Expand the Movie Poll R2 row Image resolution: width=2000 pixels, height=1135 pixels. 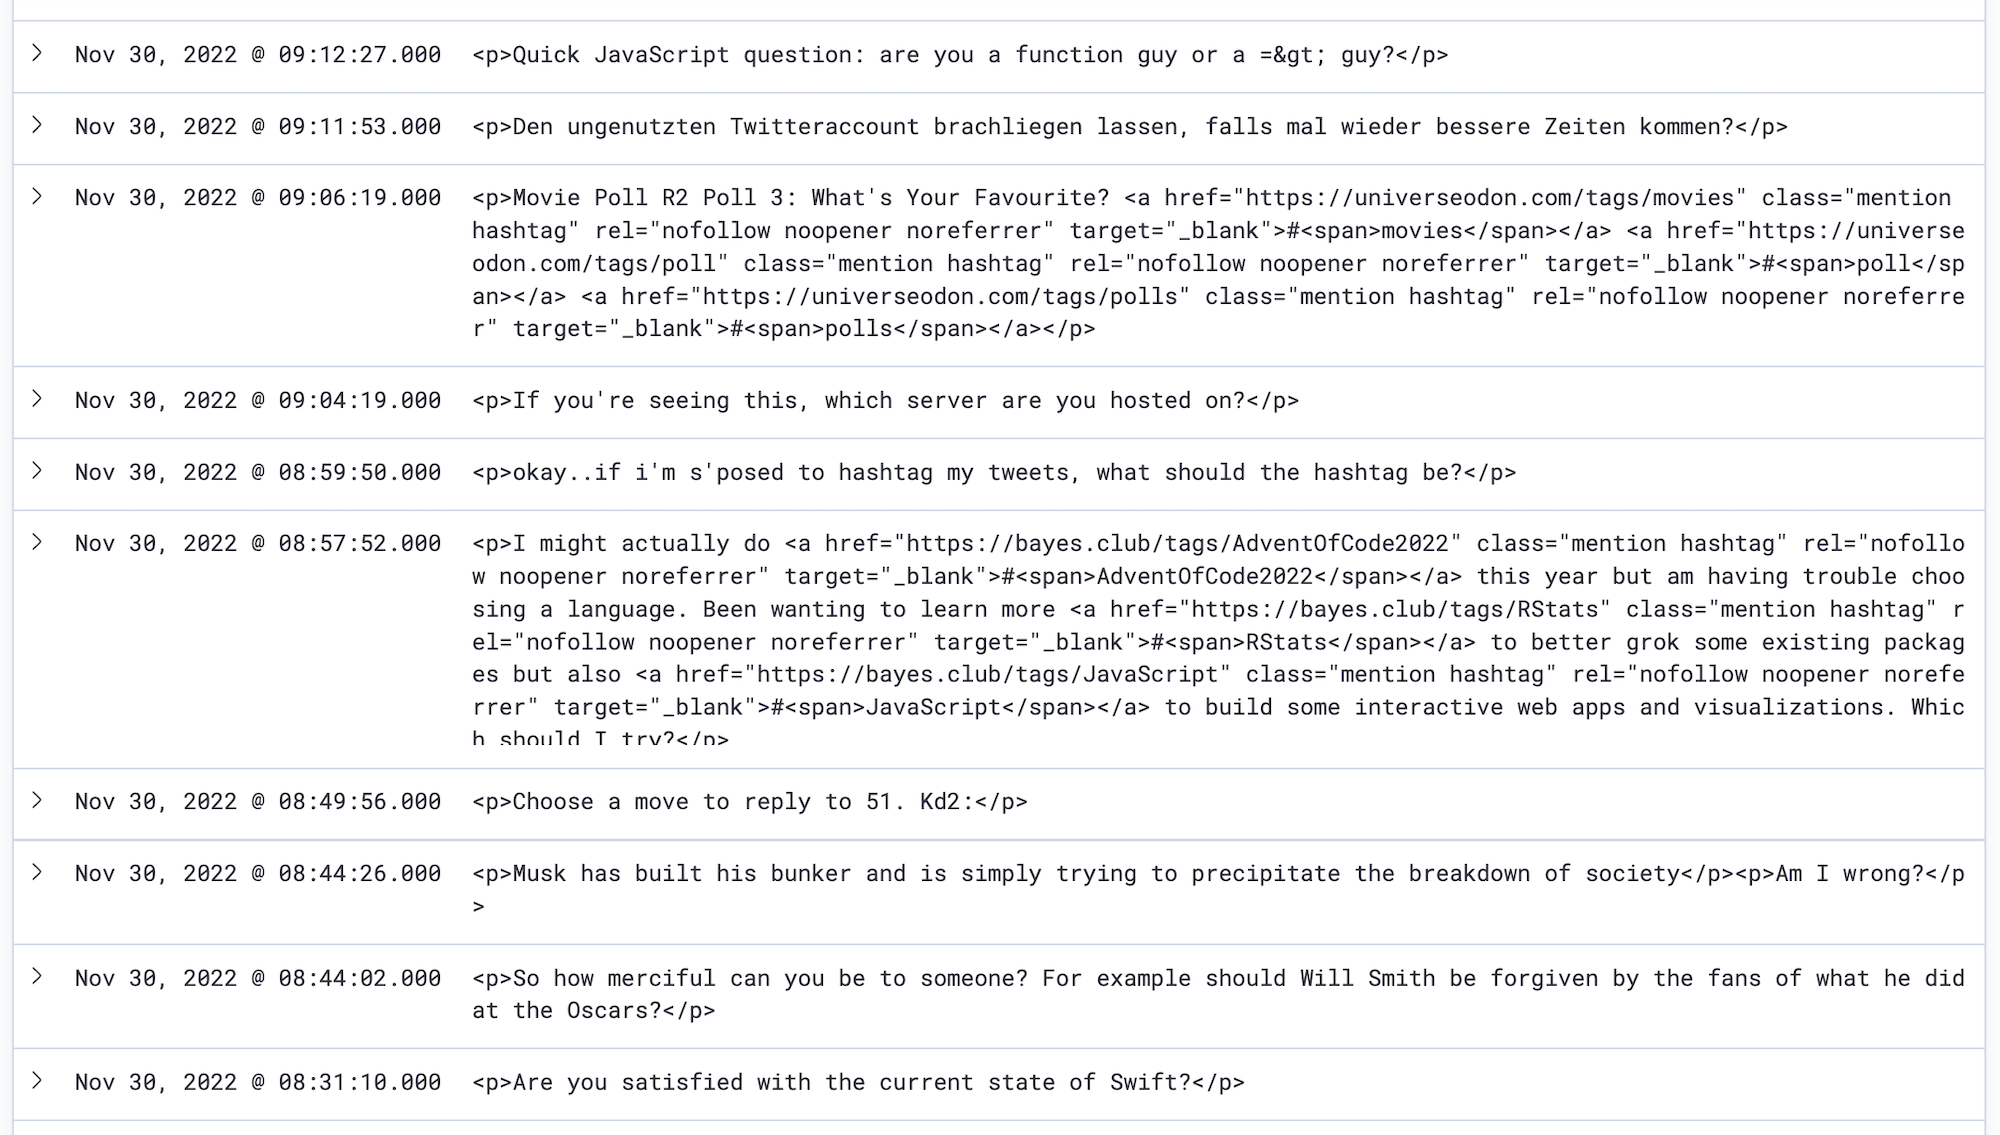37,196
